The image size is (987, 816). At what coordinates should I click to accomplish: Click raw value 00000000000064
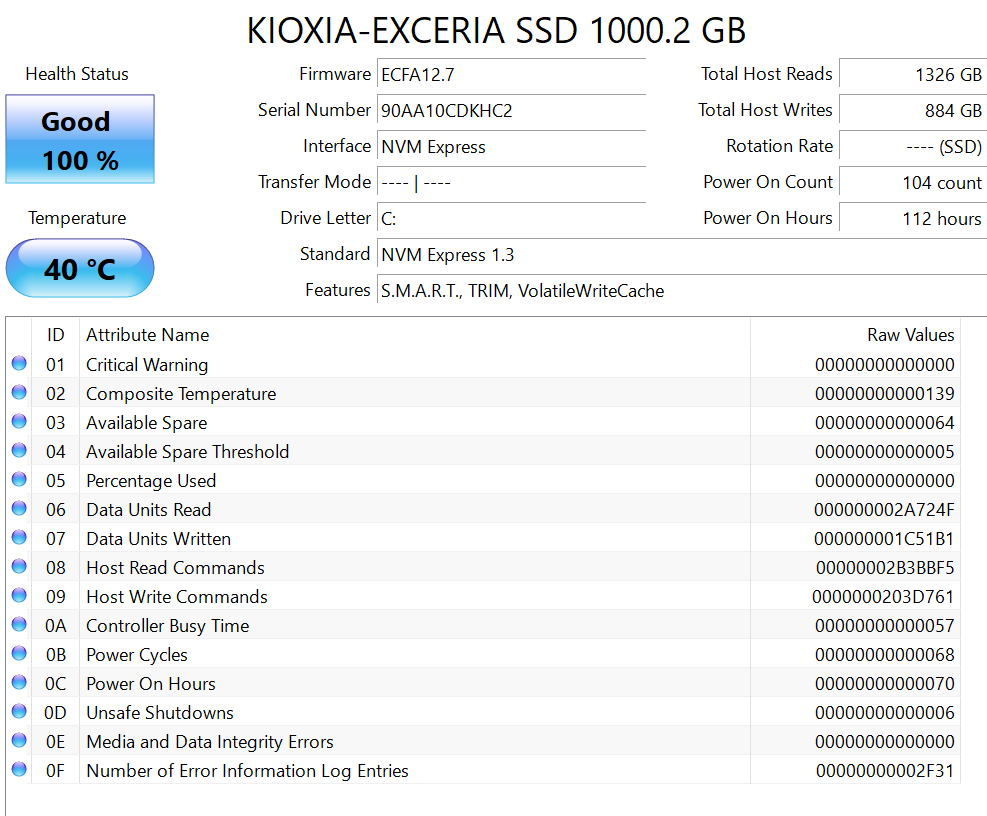[884, 422]
